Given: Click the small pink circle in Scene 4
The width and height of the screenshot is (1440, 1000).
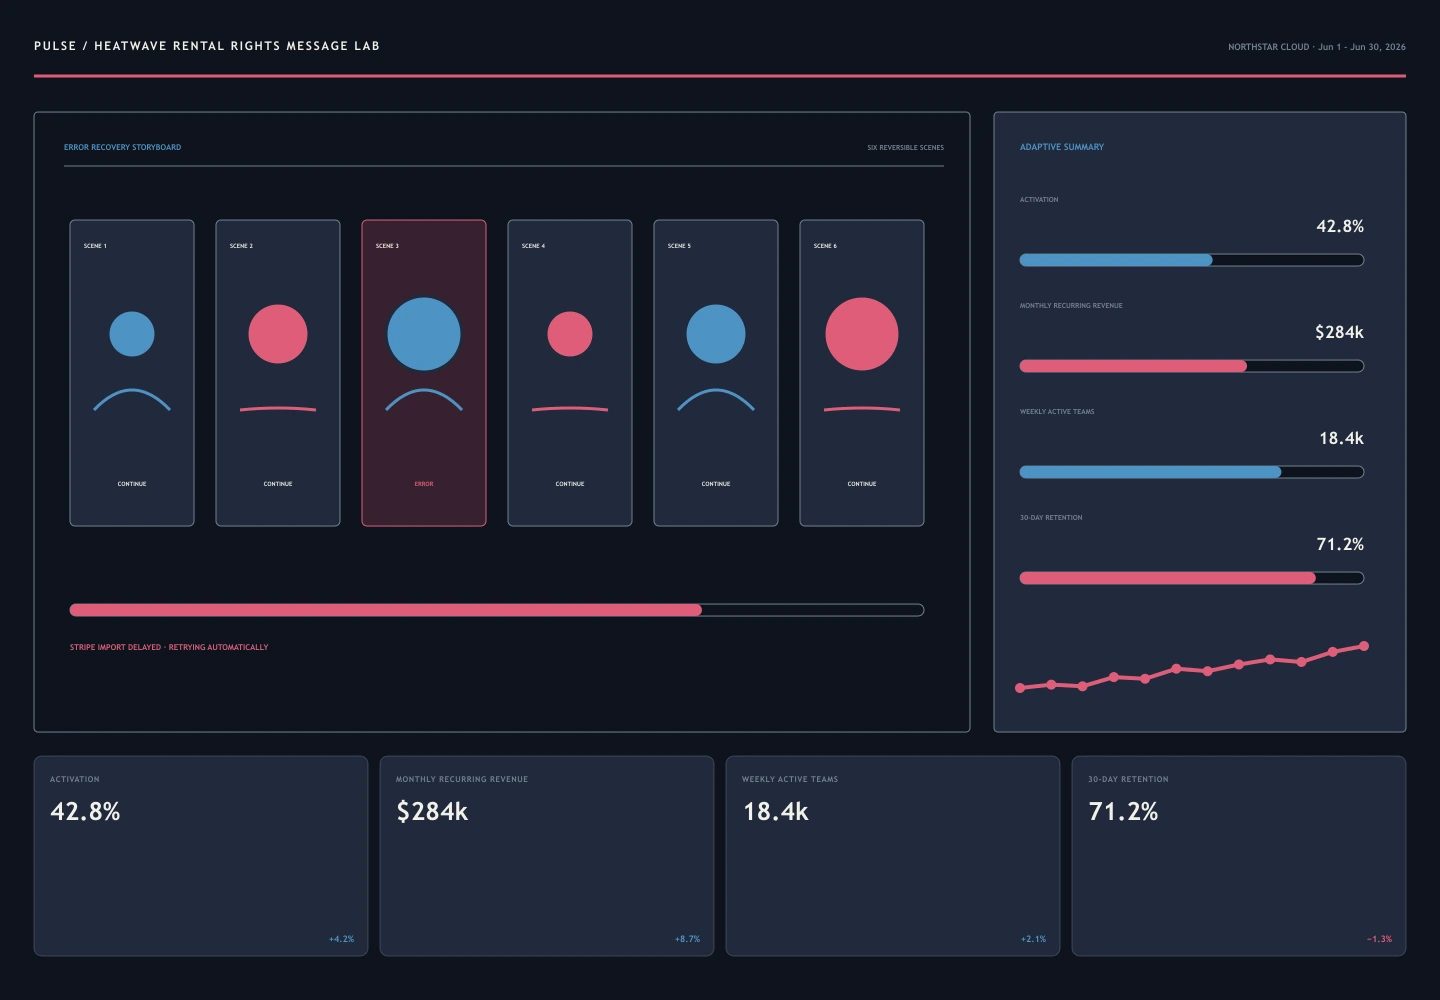Looking at the screenshot, I should (570, 334).
